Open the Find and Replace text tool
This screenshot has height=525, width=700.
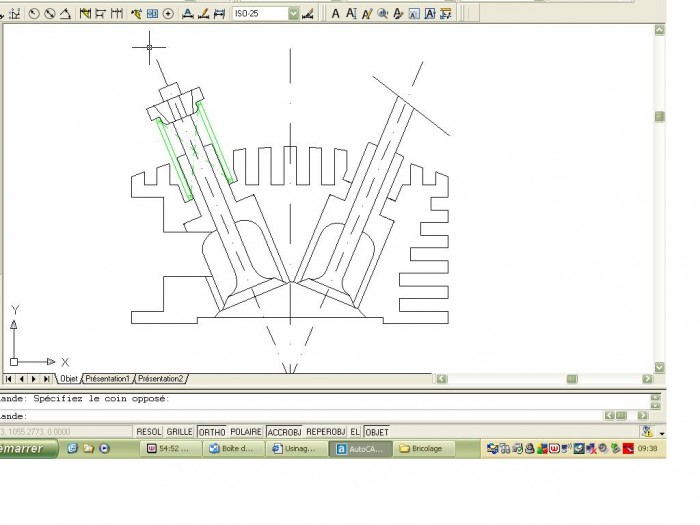point(383,14)
